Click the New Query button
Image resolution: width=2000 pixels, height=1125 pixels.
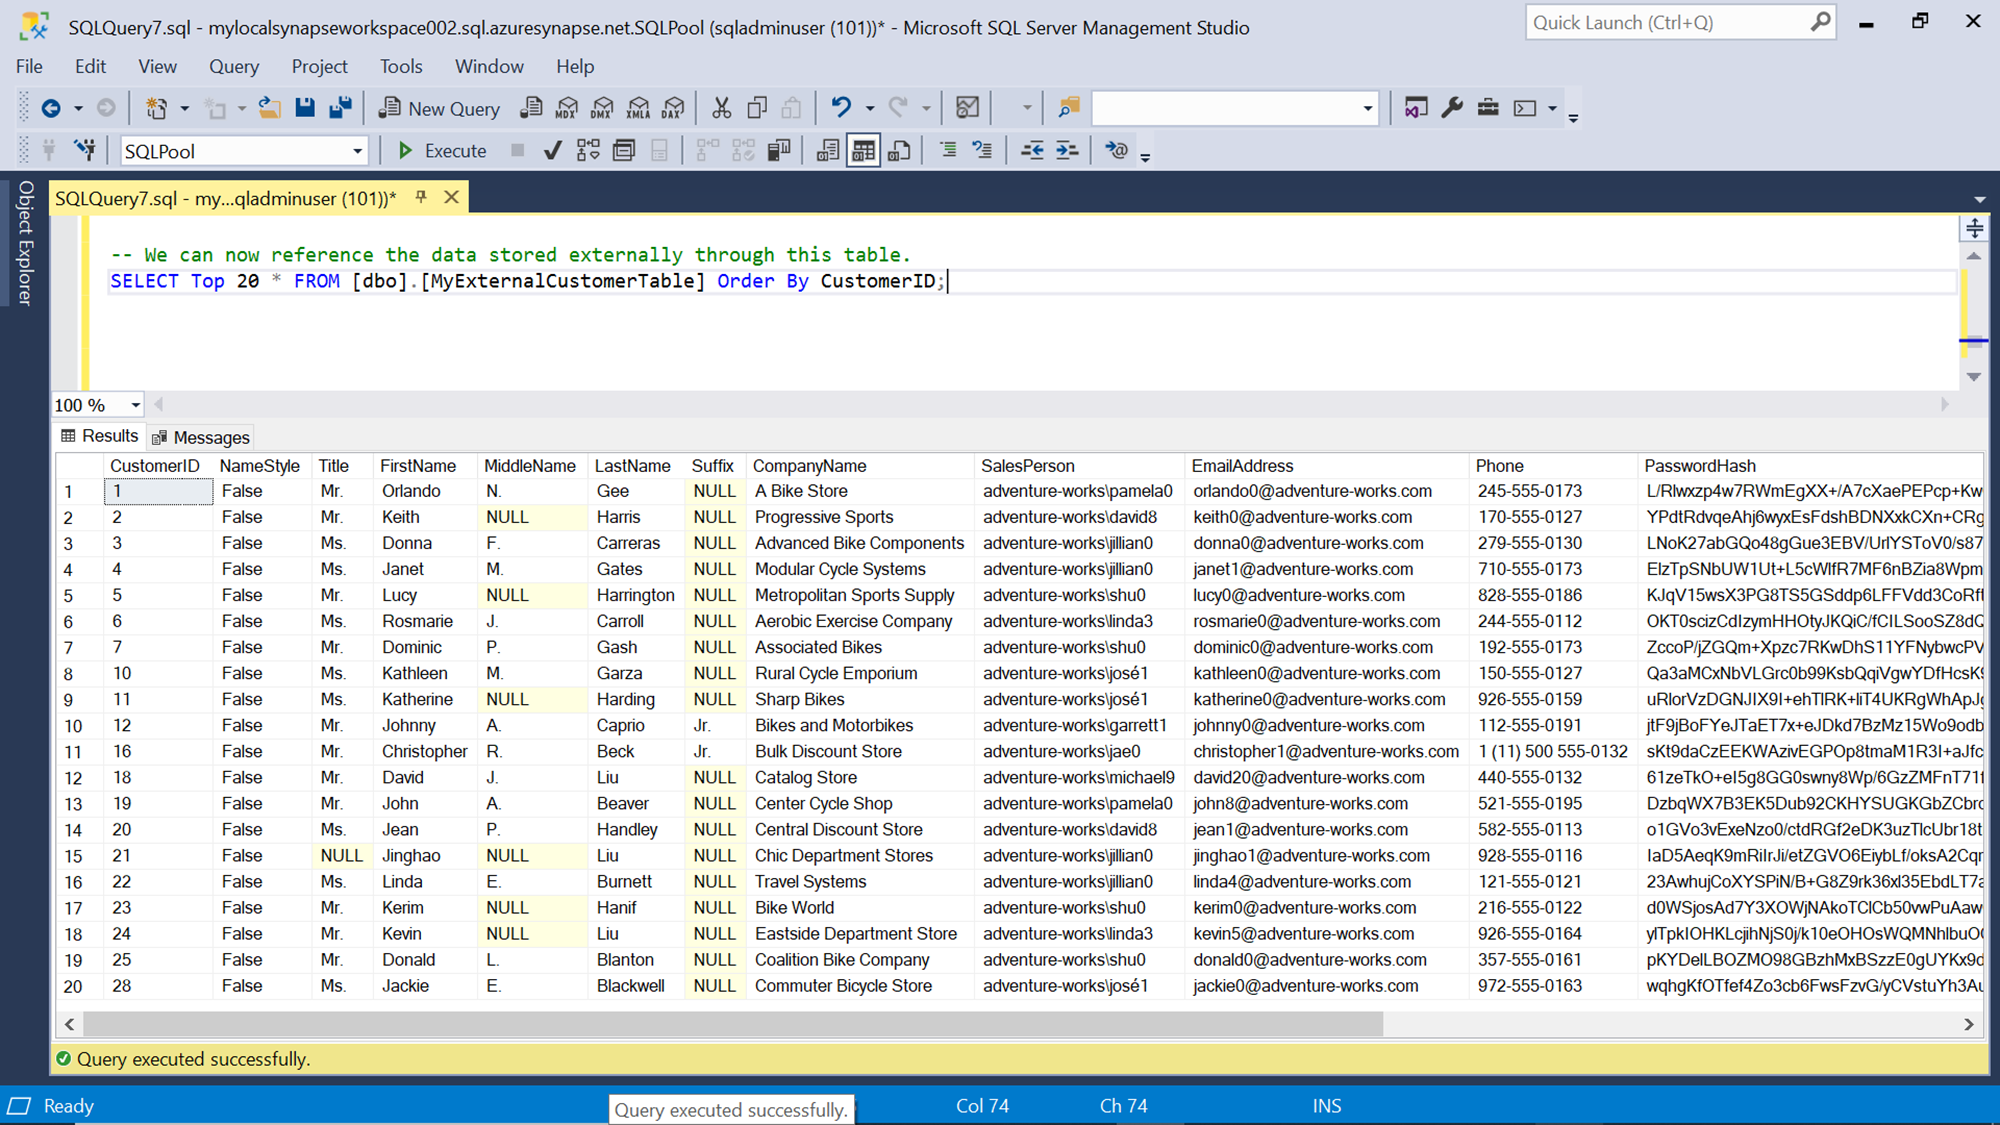tap(439, 108)
